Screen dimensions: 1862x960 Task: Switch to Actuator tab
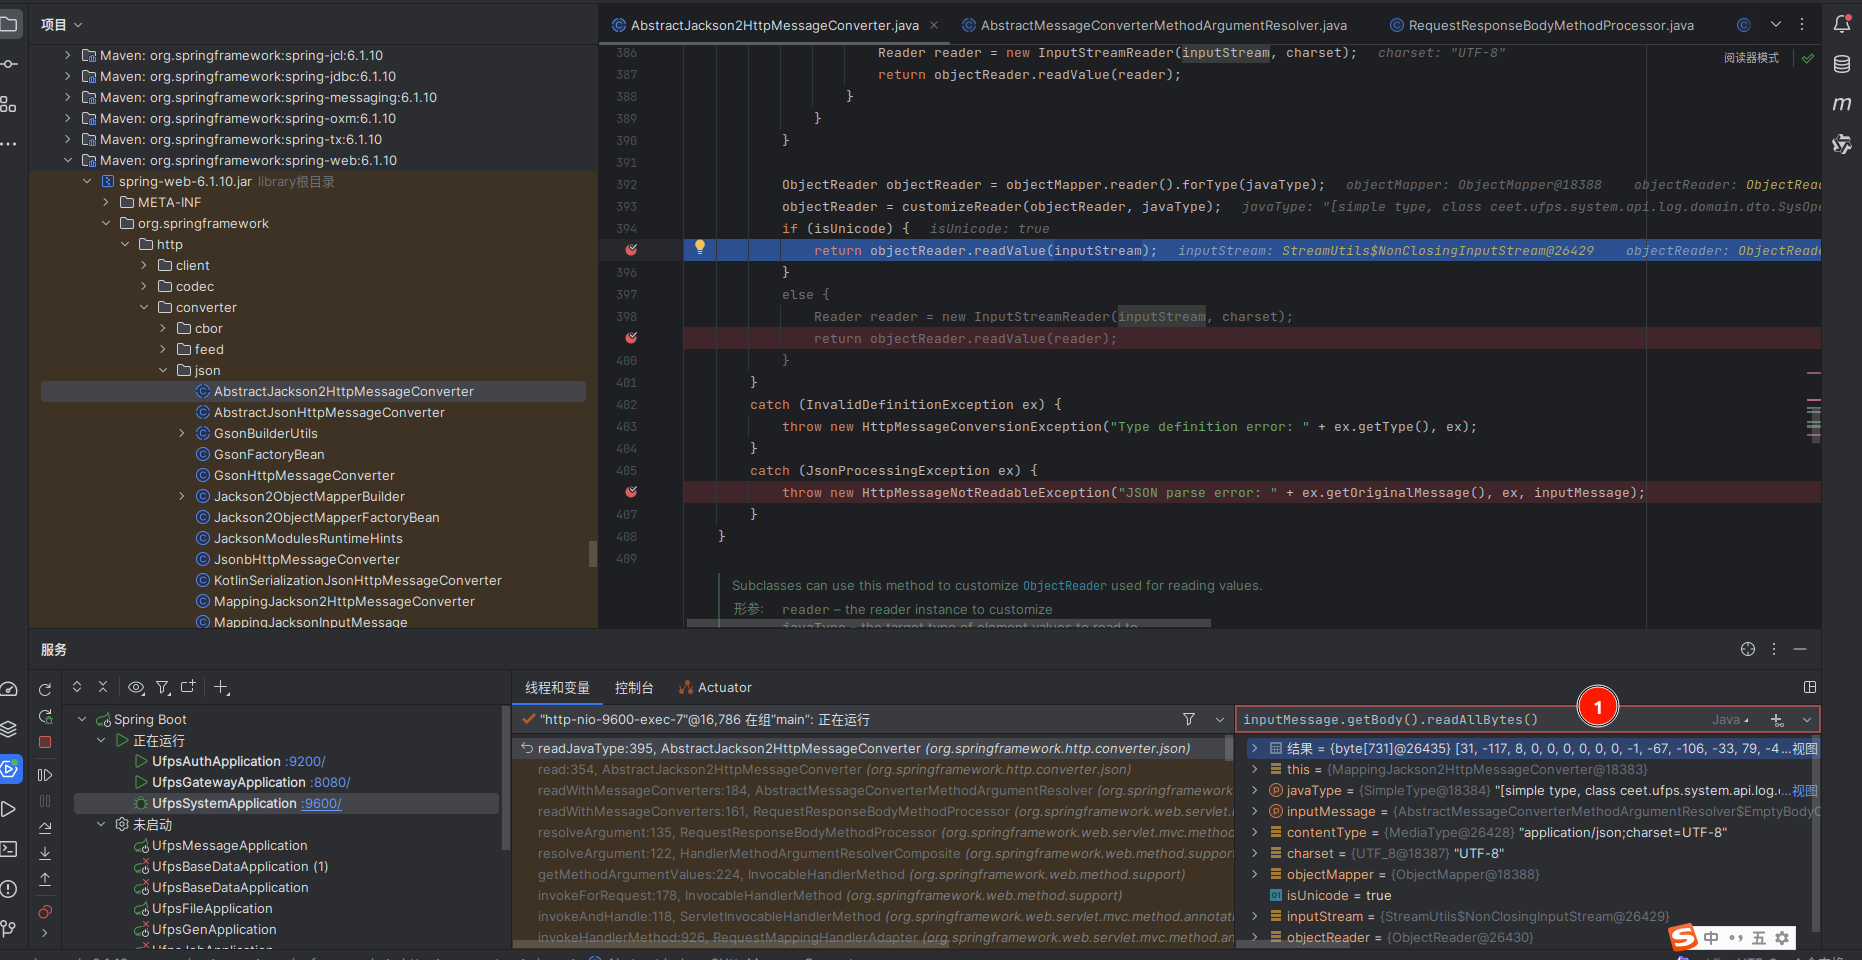pos(715,688)
